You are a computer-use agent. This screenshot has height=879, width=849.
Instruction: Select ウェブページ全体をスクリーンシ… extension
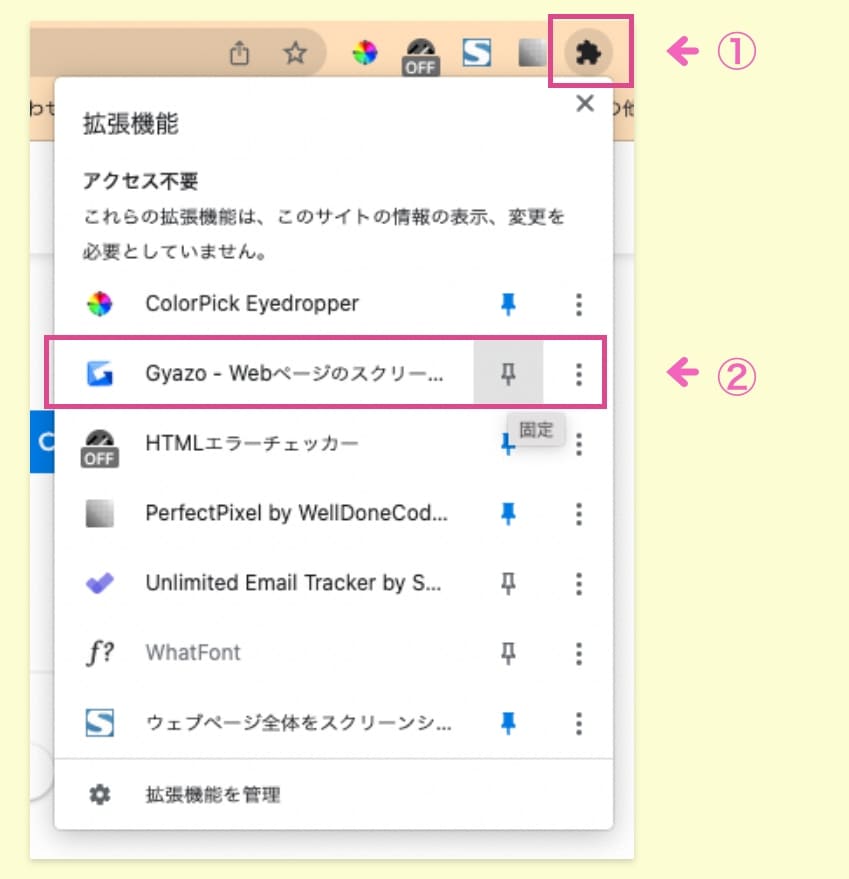298,723
